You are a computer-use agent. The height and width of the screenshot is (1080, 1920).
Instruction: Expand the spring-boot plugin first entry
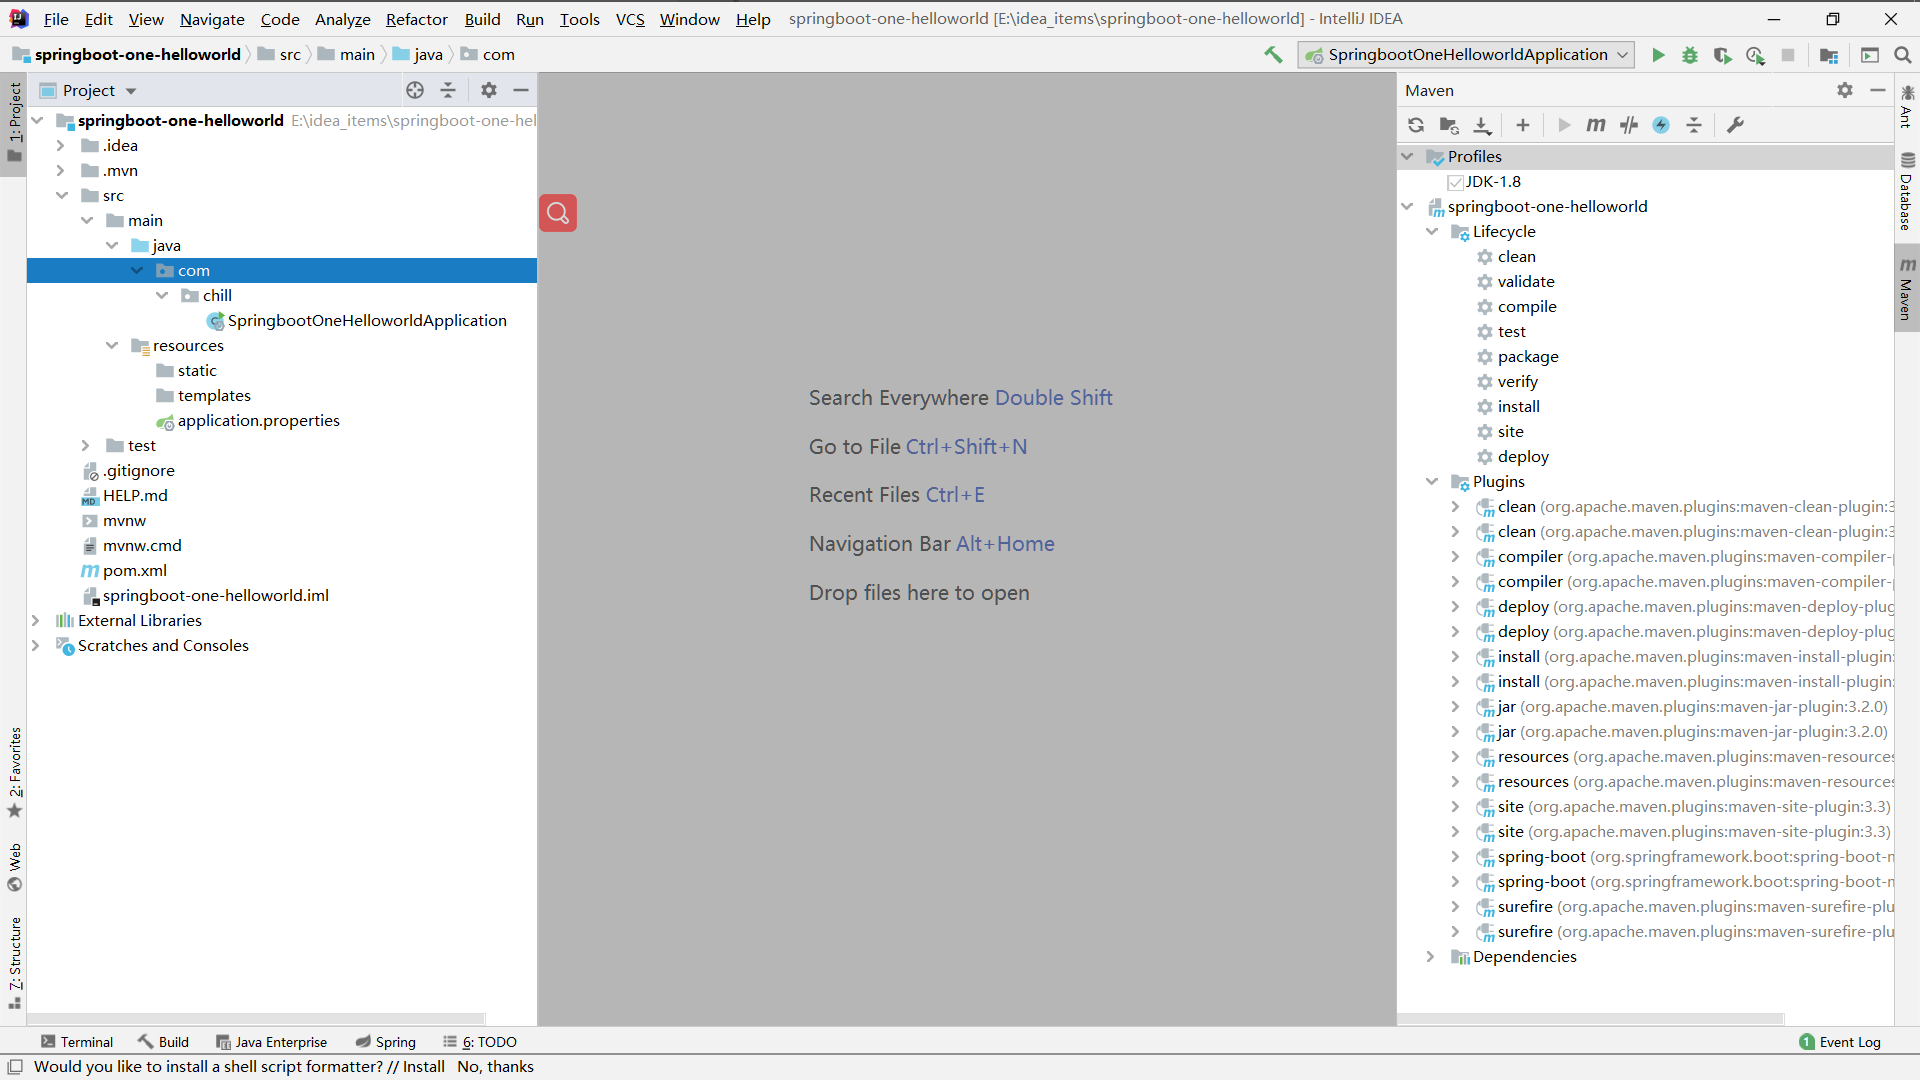point(1456,856)
